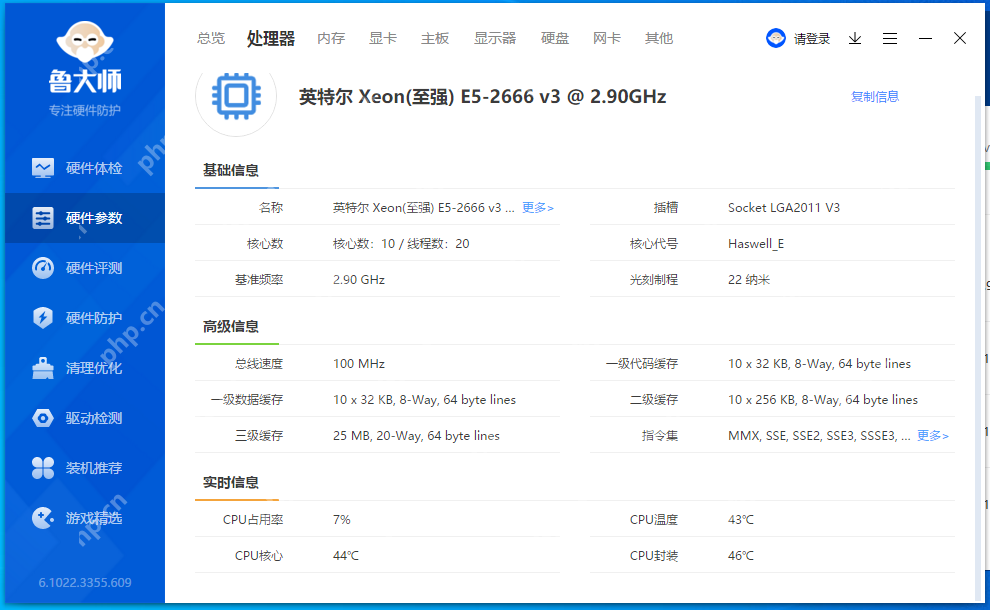This screenshot has width=990, height=610.
Task: Launch 清理优化 in the sidebar
Action: [x=84, y=367]
